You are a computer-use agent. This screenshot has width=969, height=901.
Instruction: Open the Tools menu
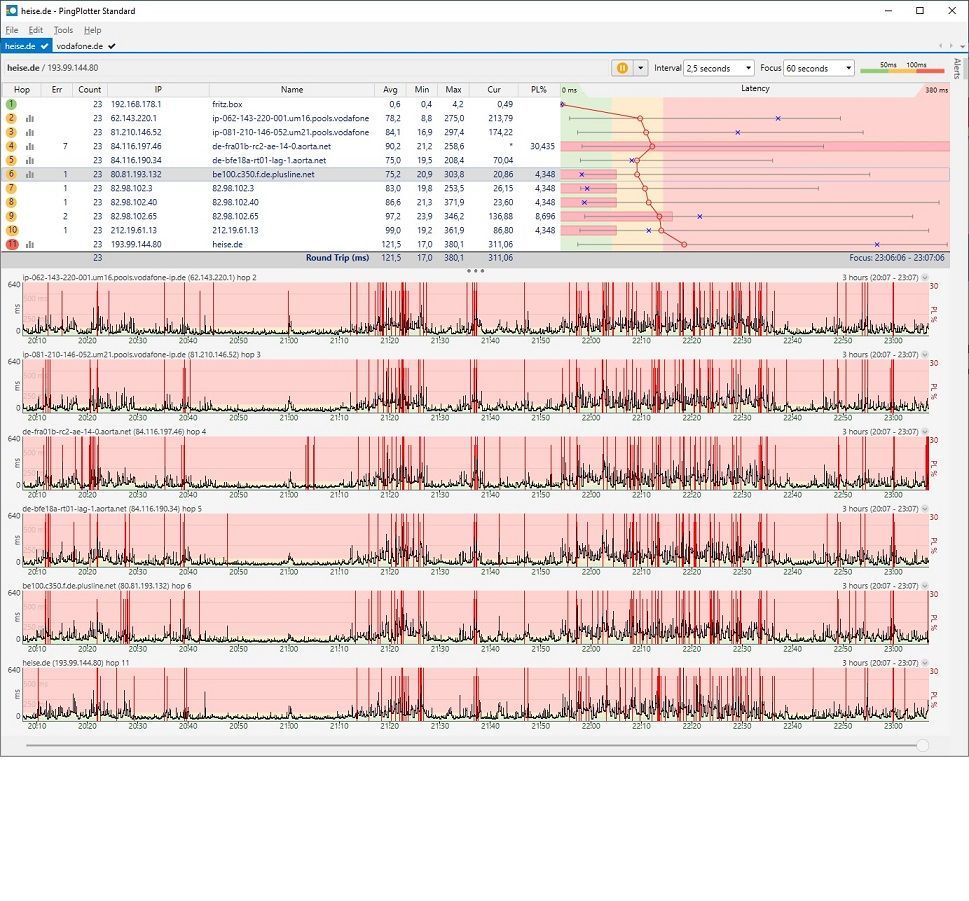click(63, 30)
